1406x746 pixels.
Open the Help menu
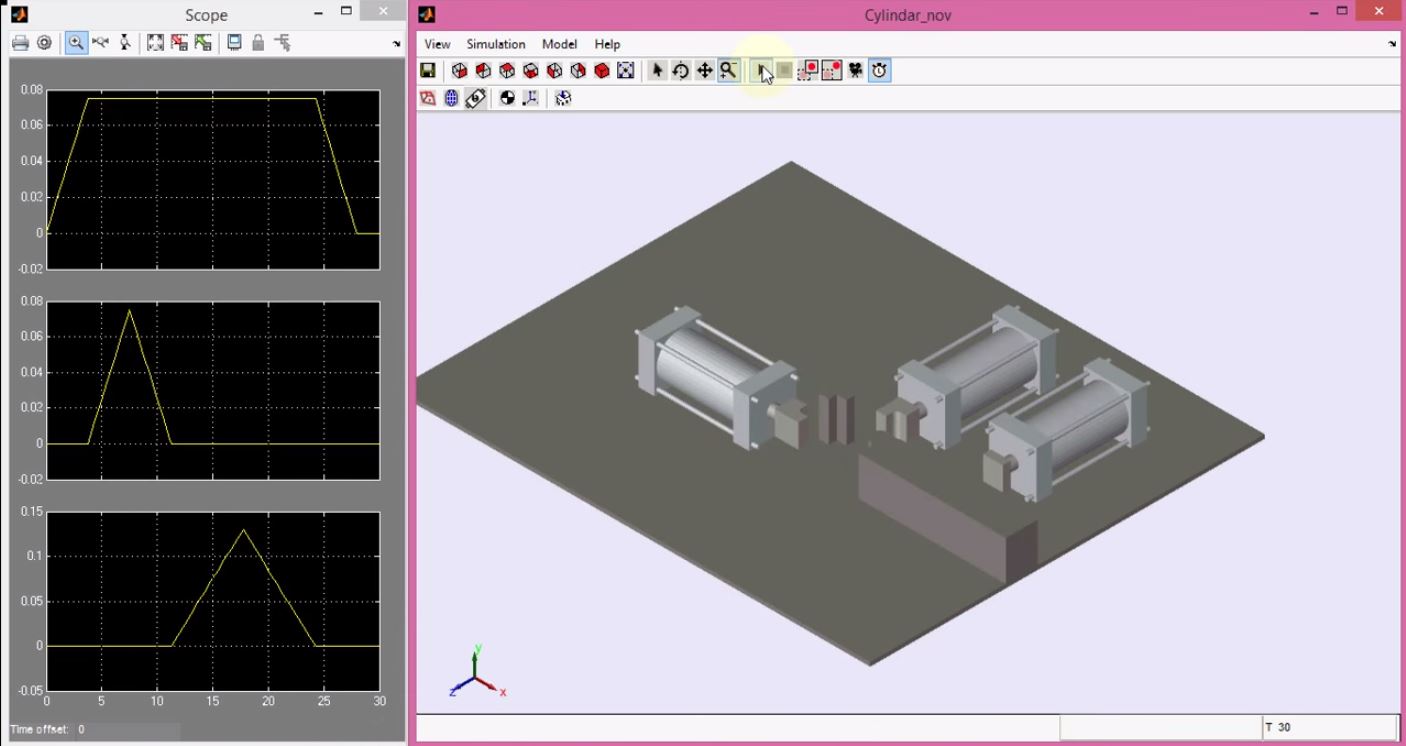coord(607,44)
